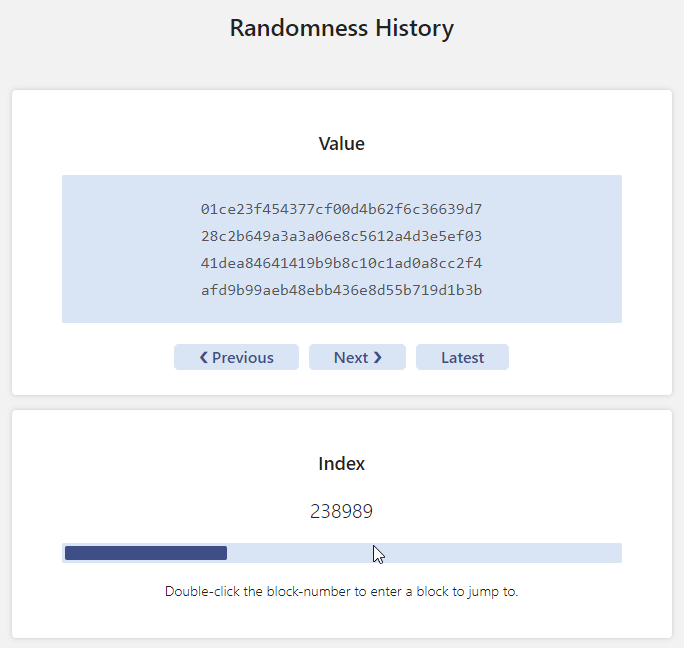Click the left chevron icon on Previous
The image size is (684, 648).
click(x=204, y=358)
